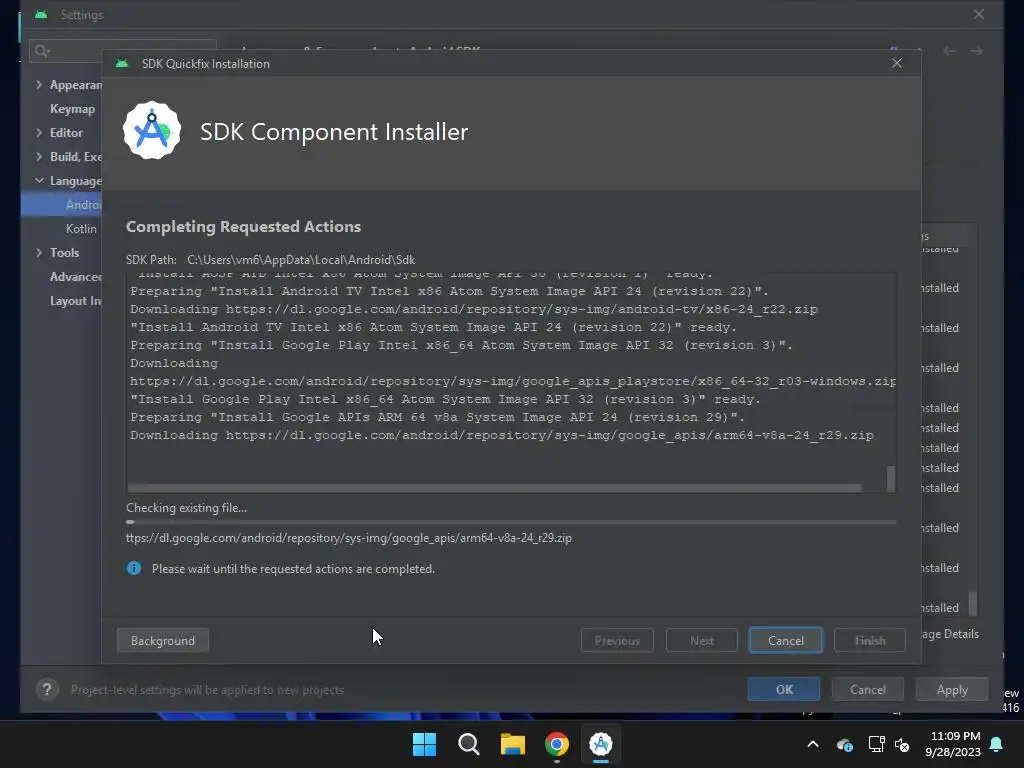
Task: Expand the Build, Execution section chevron
Action: (39, 157)
